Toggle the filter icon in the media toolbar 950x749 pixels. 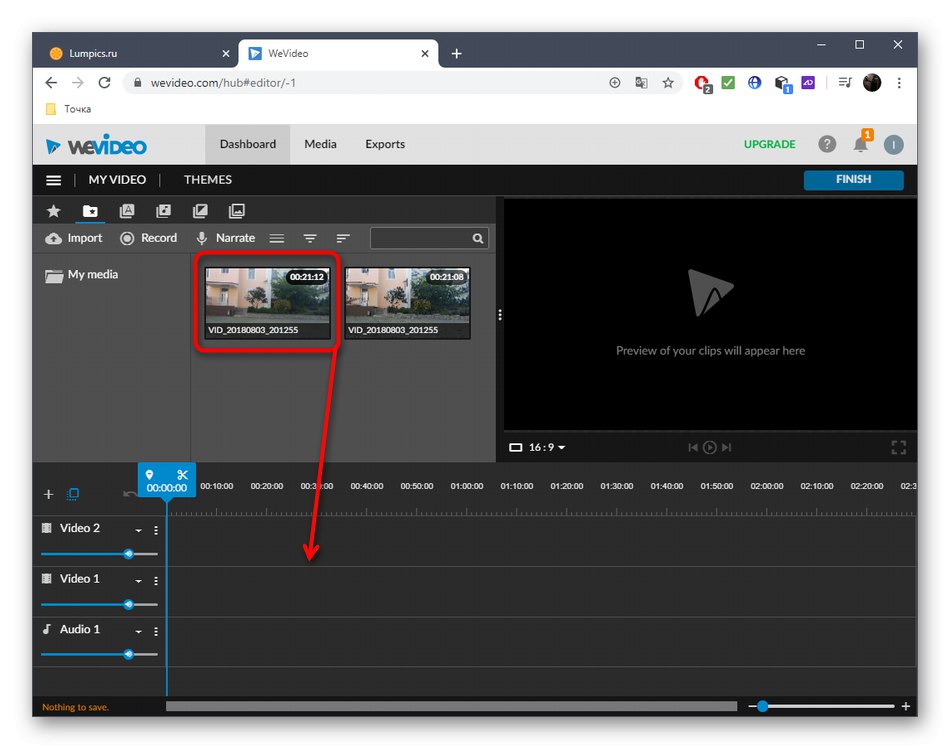[310, 238]
